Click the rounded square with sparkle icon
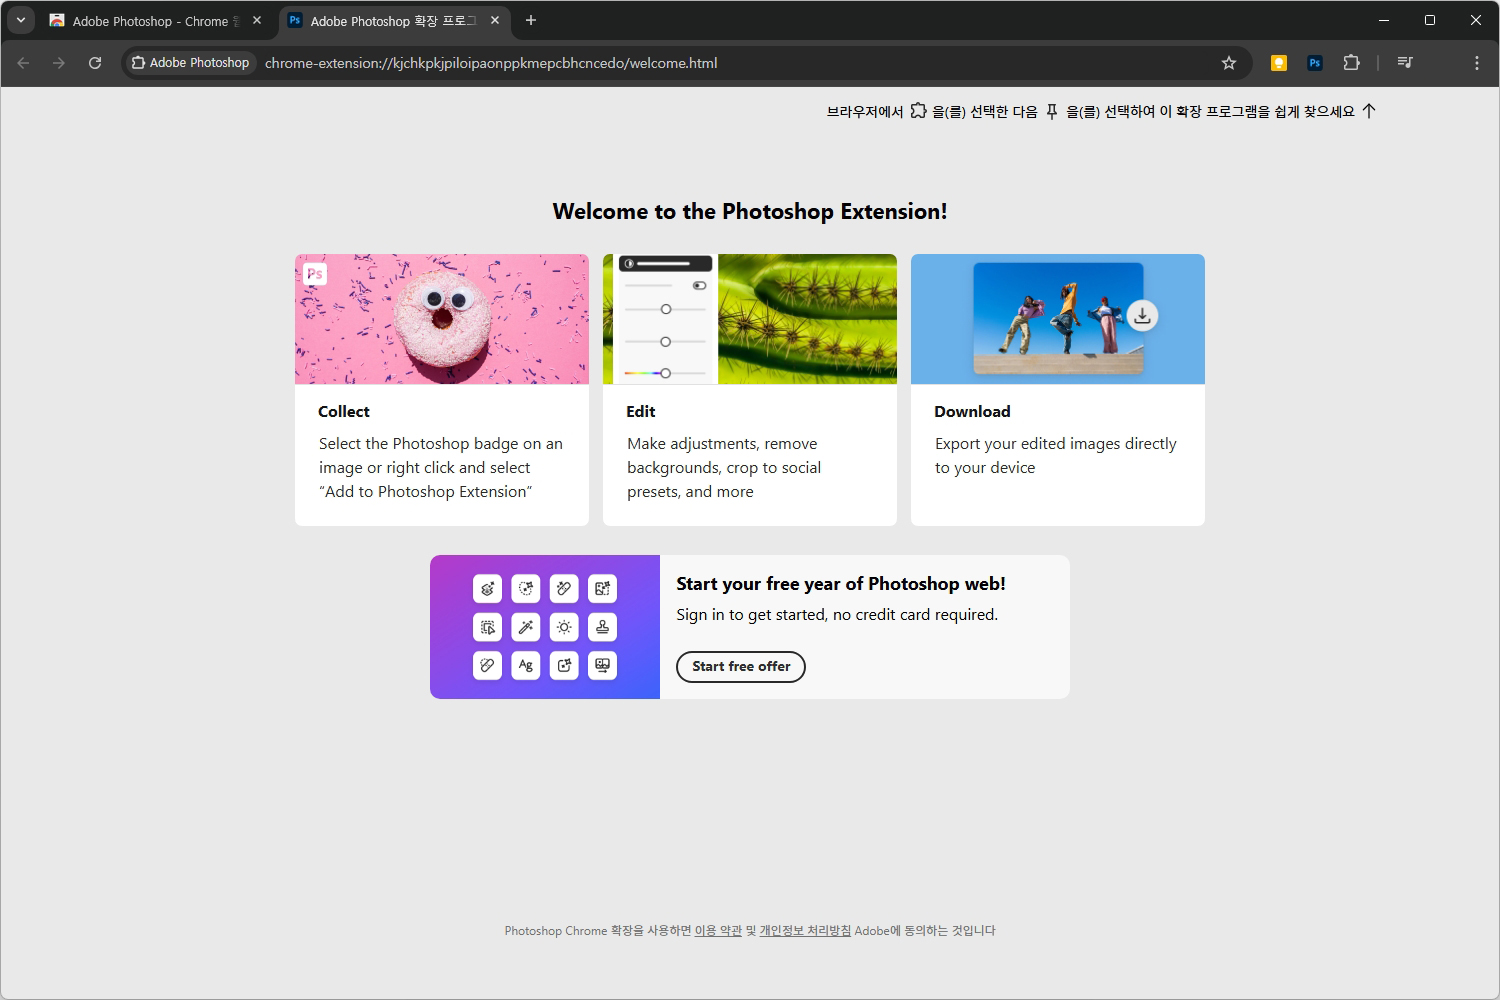 [564, 665]
